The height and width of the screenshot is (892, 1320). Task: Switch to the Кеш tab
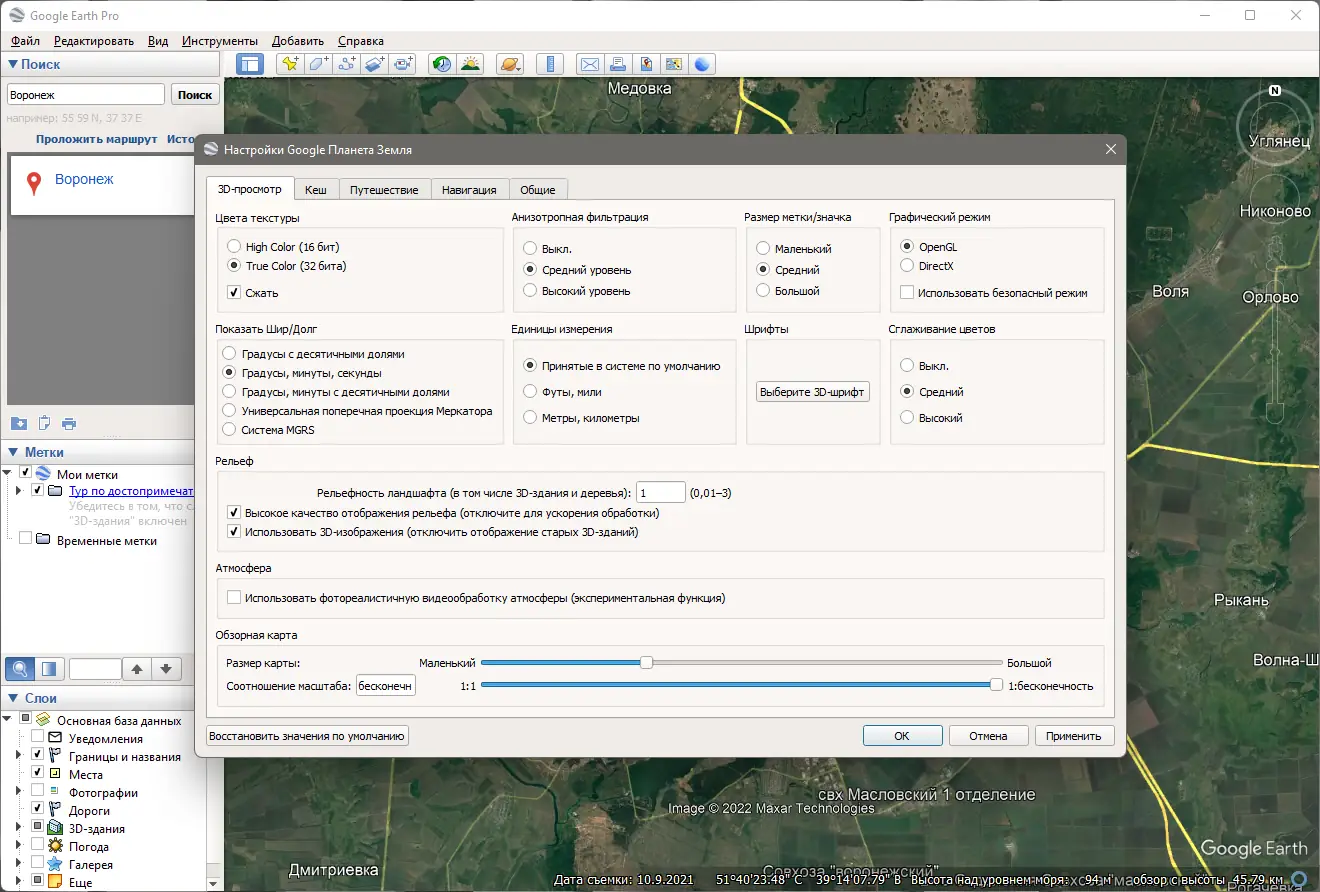[x=316, y=189]
